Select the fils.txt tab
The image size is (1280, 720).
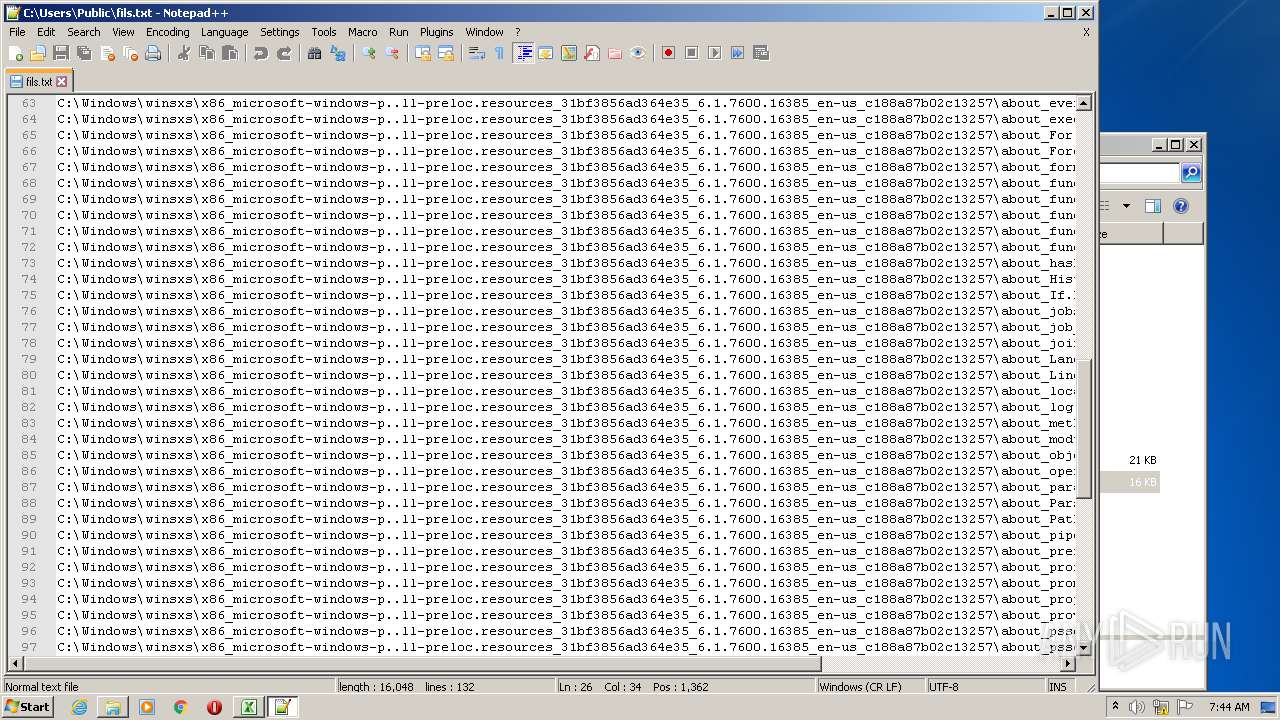click(38, 82)
